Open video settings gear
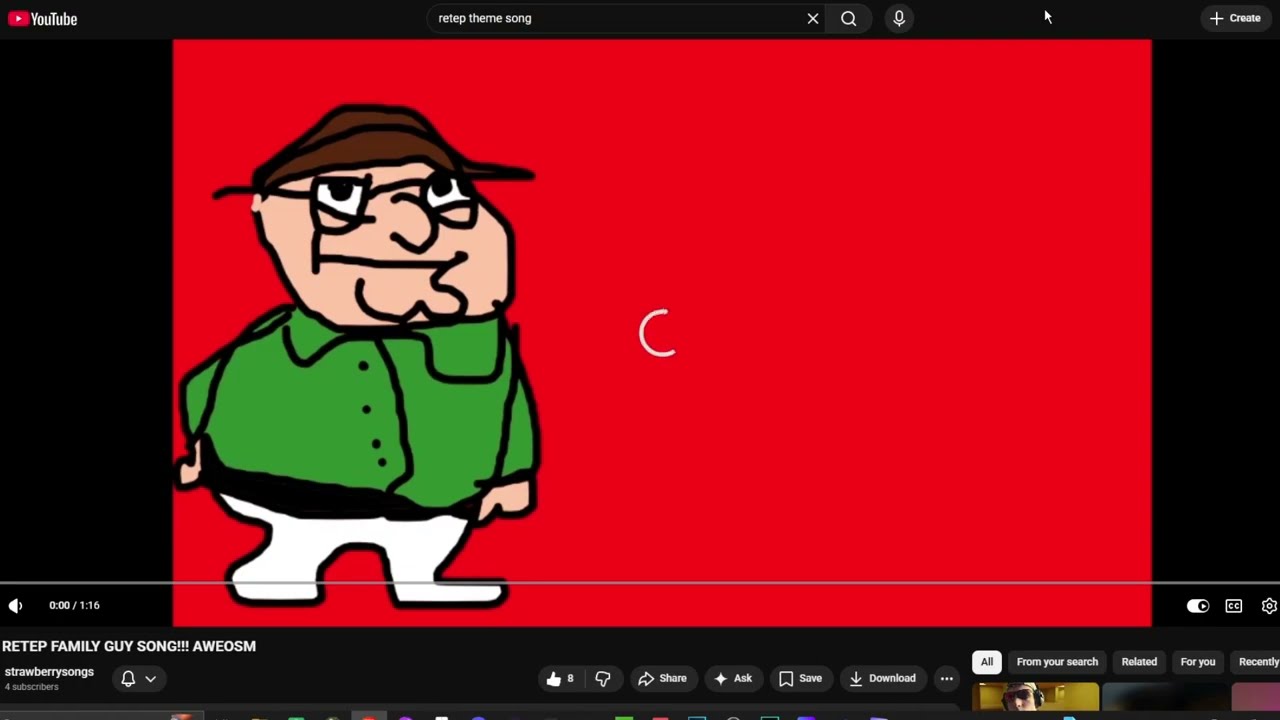Screen dimensions: 1280x720 pyautogui.click(x=1269, y=606)
